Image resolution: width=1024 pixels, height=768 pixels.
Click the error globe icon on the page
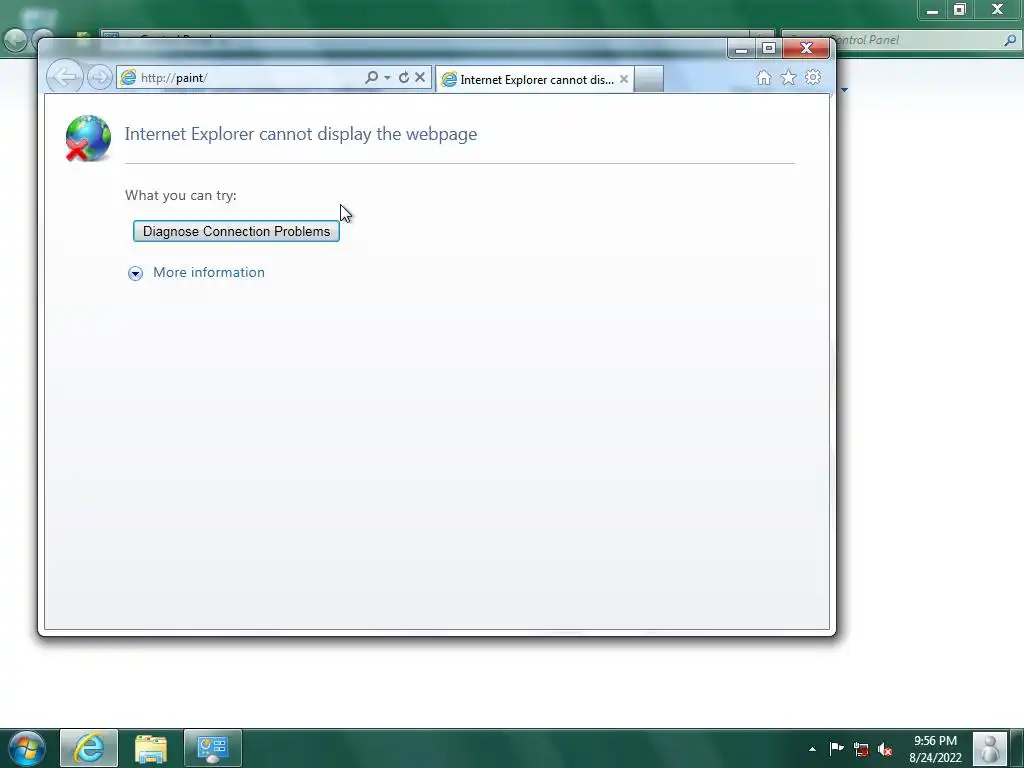click(88, 138)
